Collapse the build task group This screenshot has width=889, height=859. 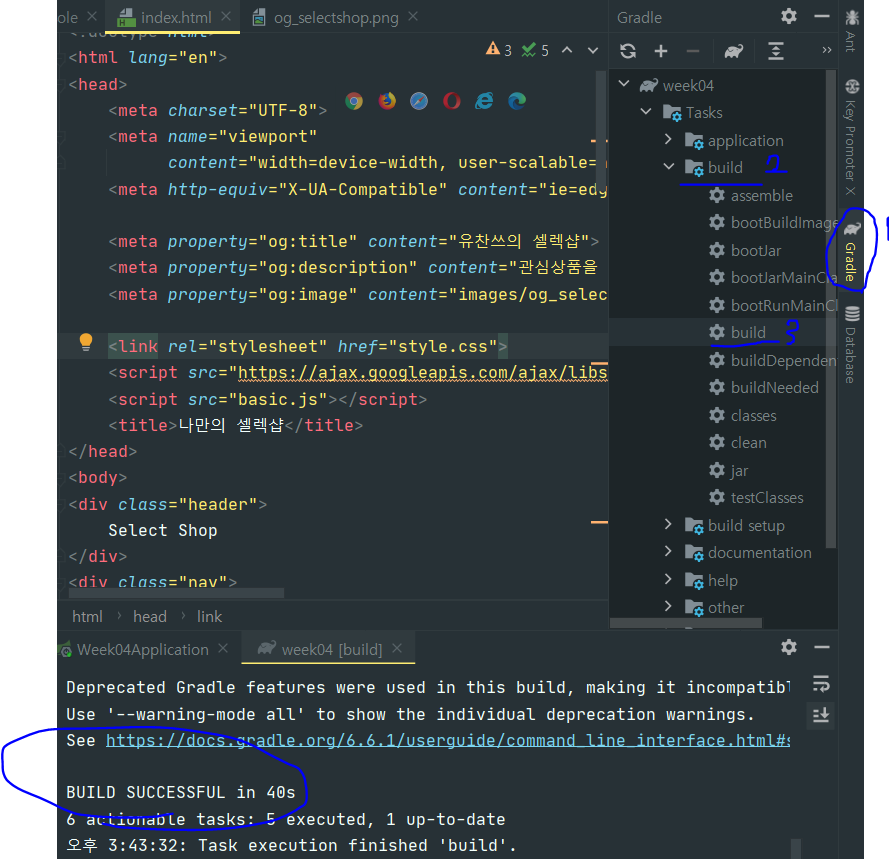coord(669,167)
